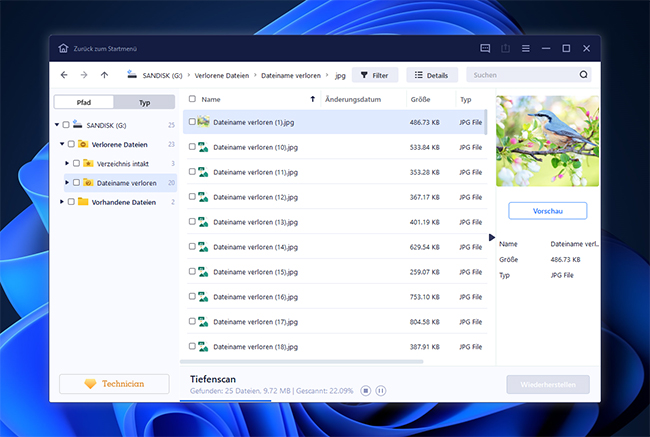Screen dimensions: 650x437
Task: Go back with the left arrow
Action: (64, 75)
